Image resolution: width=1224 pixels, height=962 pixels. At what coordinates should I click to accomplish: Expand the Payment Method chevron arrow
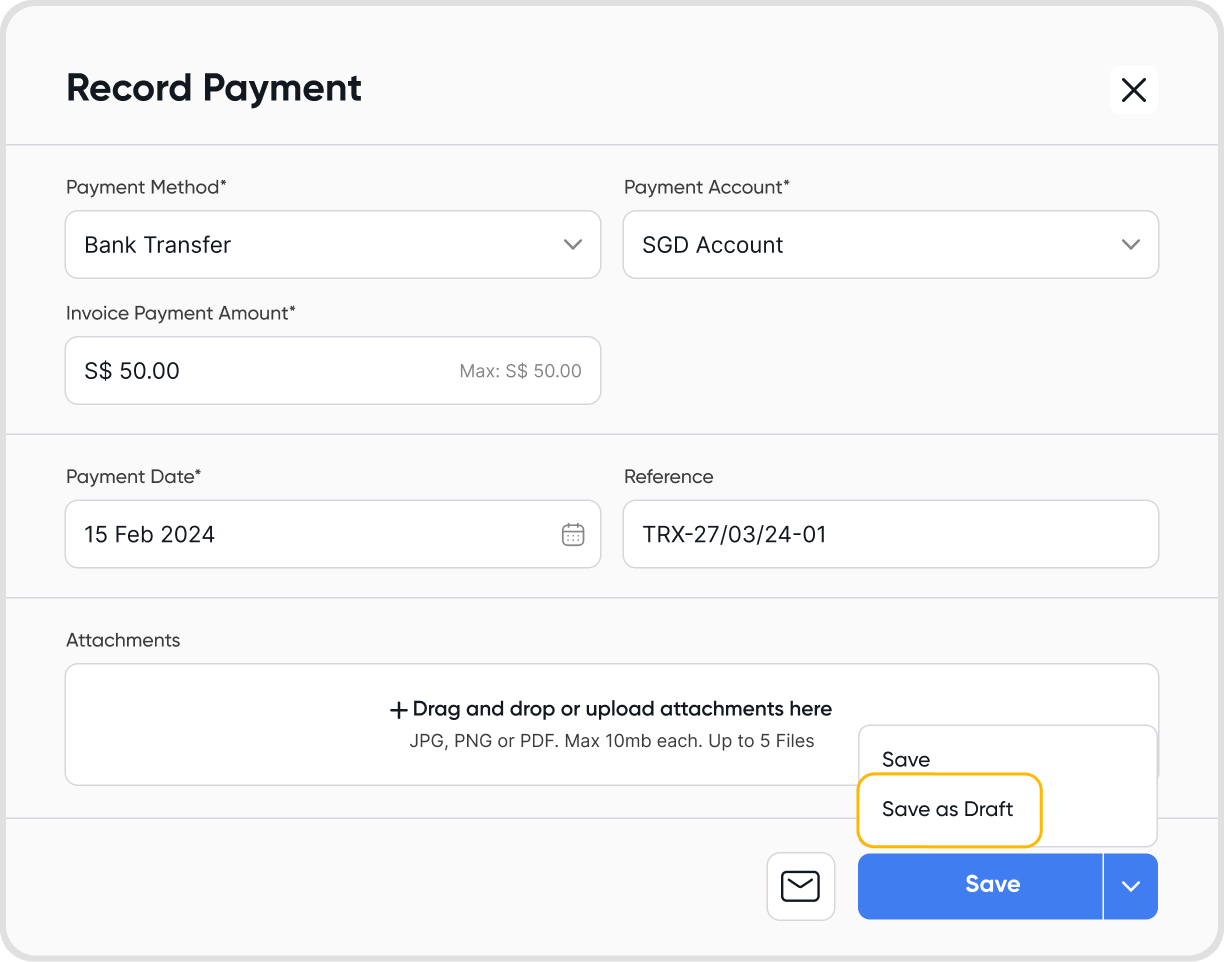click(x=573, y=244)
